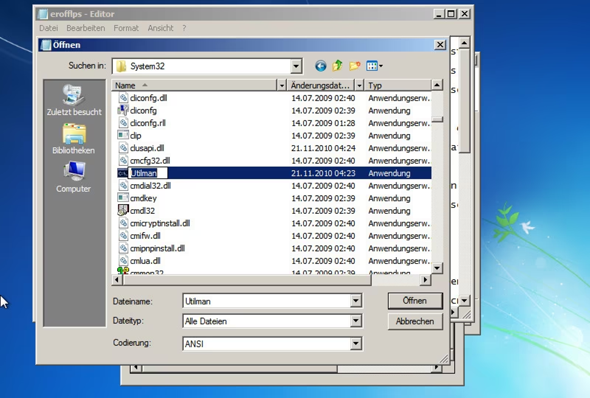Open the Bearbeiten menu

click(85, 28)
